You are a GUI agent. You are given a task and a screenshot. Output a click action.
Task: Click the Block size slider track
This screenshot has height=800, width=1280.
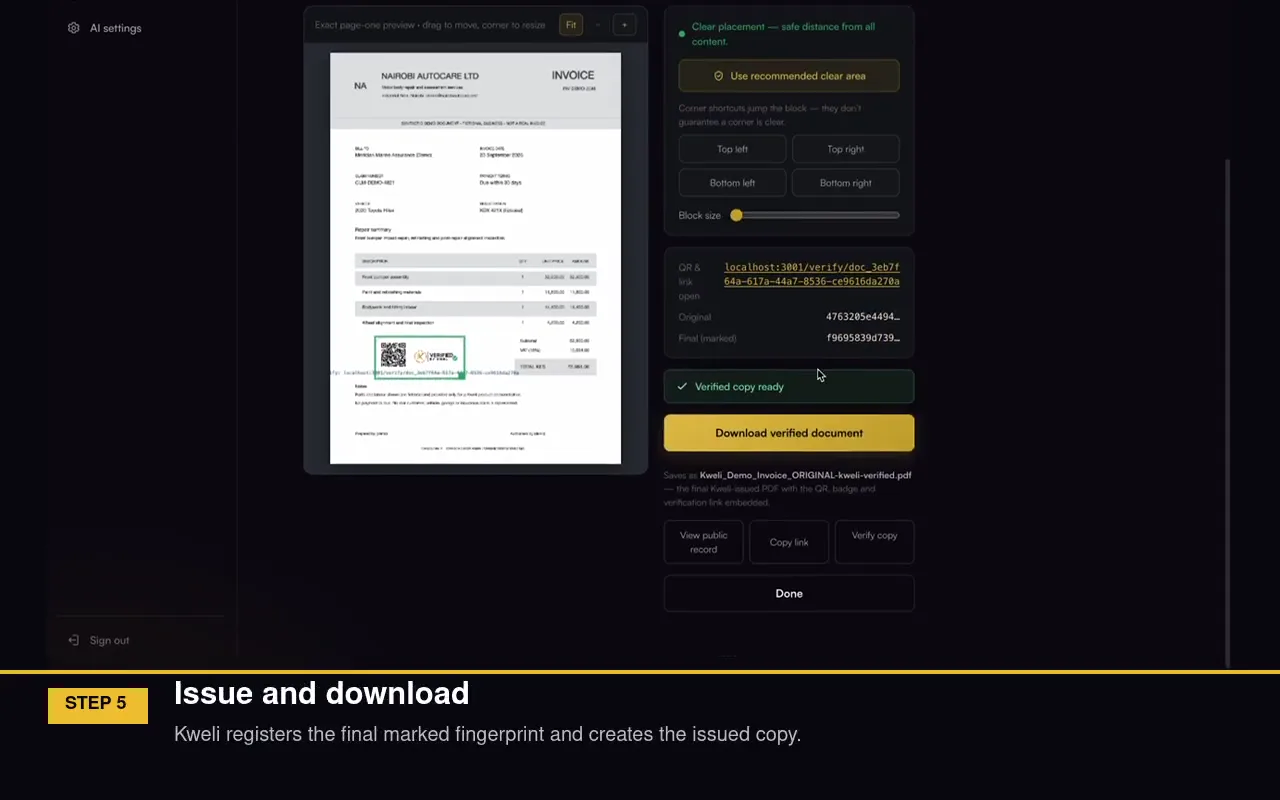(815, 215)
